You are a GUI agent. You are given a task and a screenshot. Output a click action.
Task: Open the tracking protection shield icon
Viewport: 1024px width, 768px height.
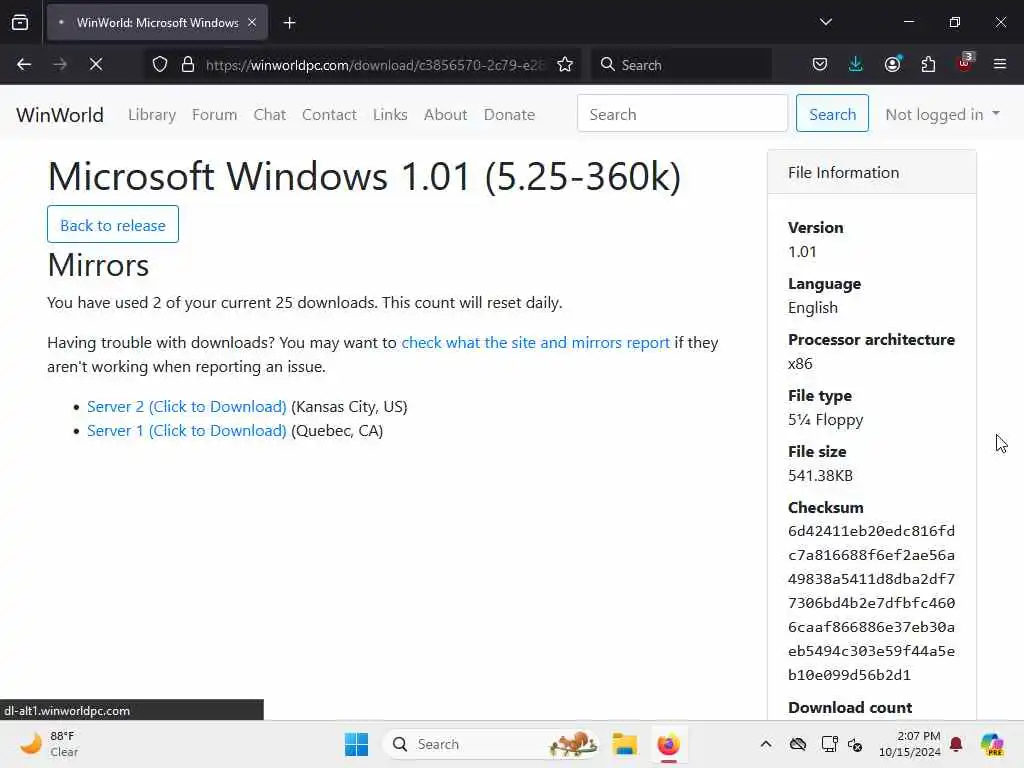coord(160,65)
